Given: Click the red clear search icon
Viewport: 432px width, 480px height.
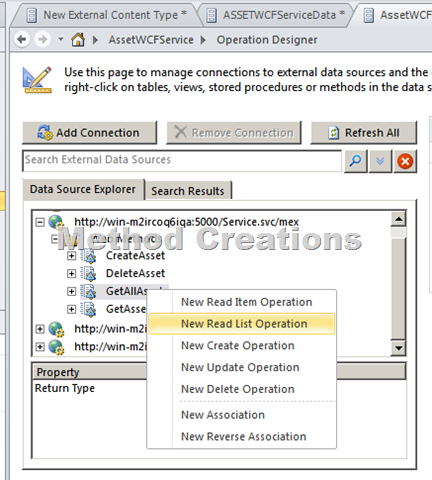Looking at the screenshot, I should coord(405,161).
